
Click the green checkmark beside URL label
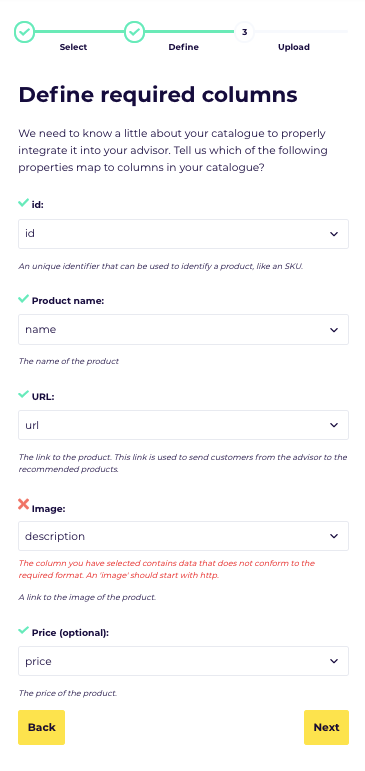coord(23,395)
